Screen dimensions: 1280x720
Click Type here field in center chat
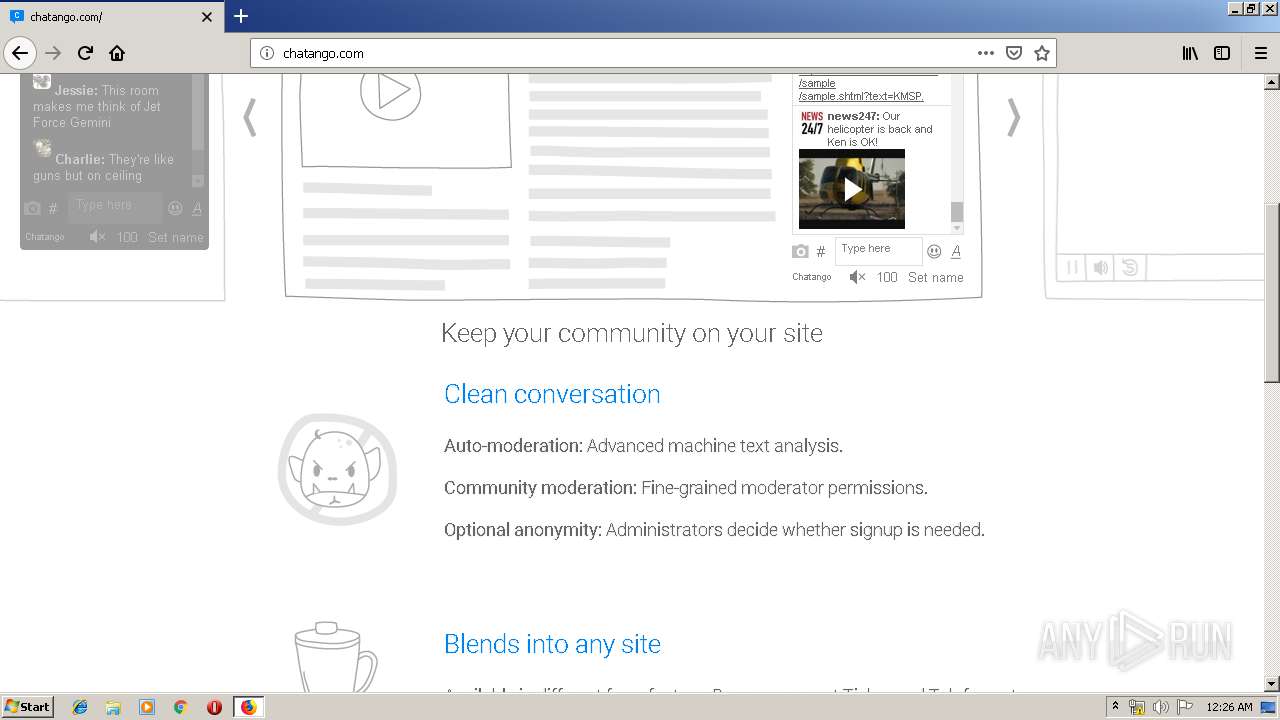point(878,250)
